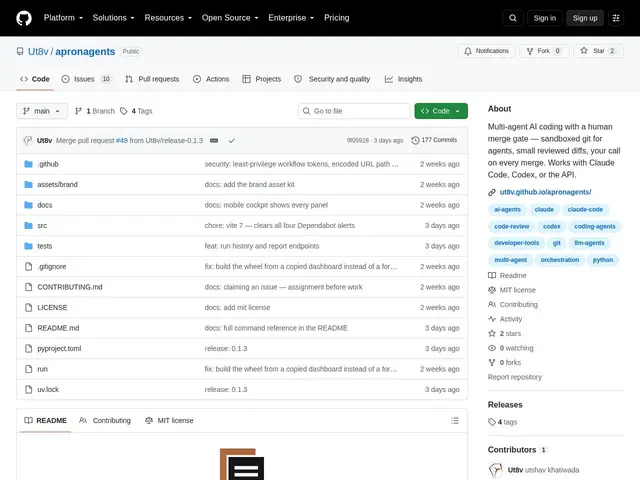Click 'release: 0.1.3' commit message for uv.lock

pos(226,389)
